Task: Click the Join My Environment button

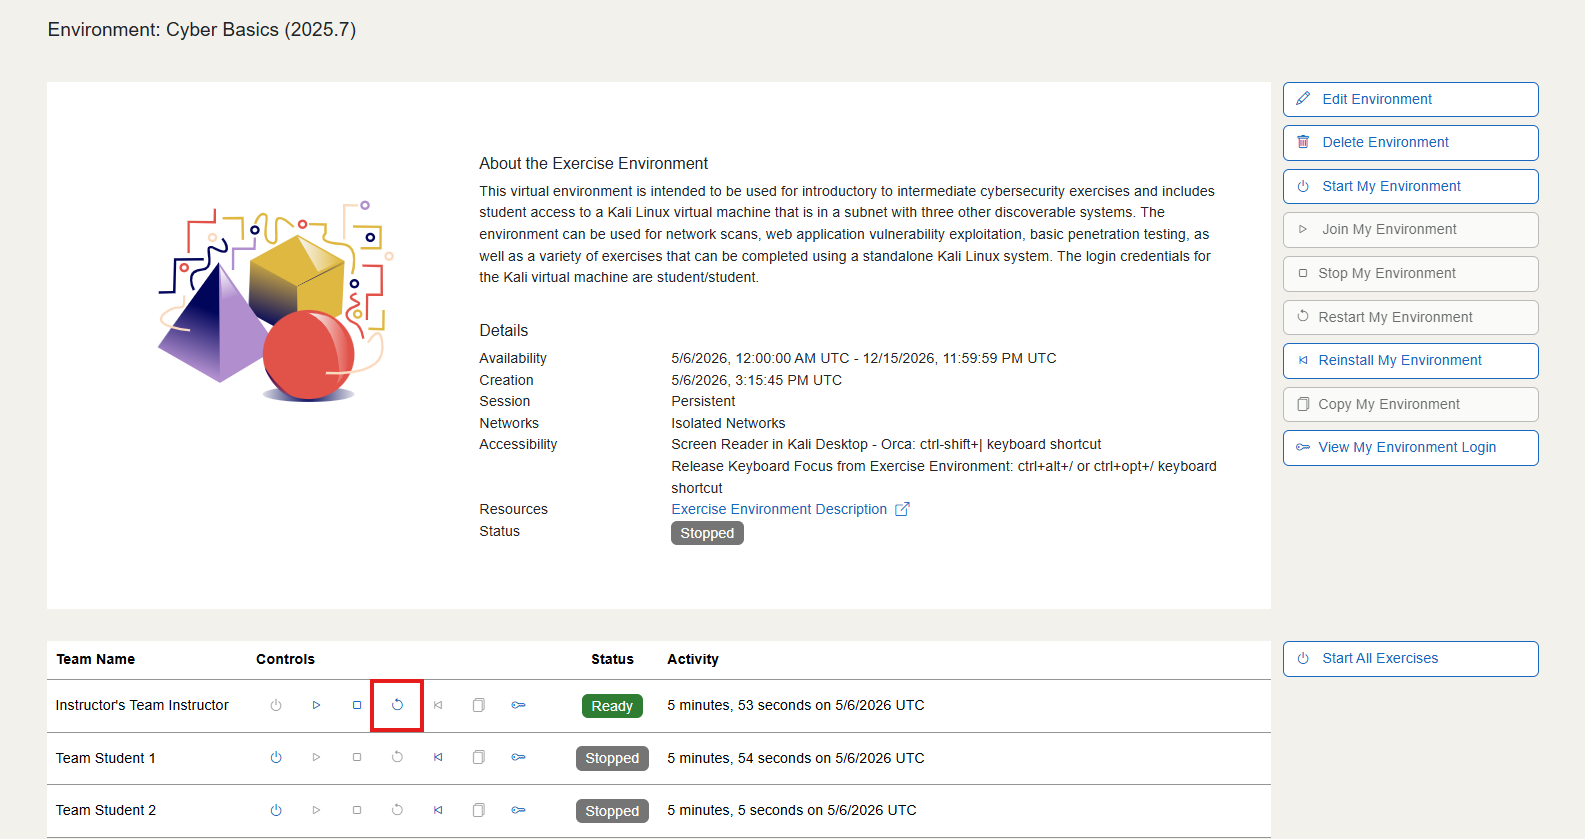Action: pyautogui.click(x=1410, y=229)
